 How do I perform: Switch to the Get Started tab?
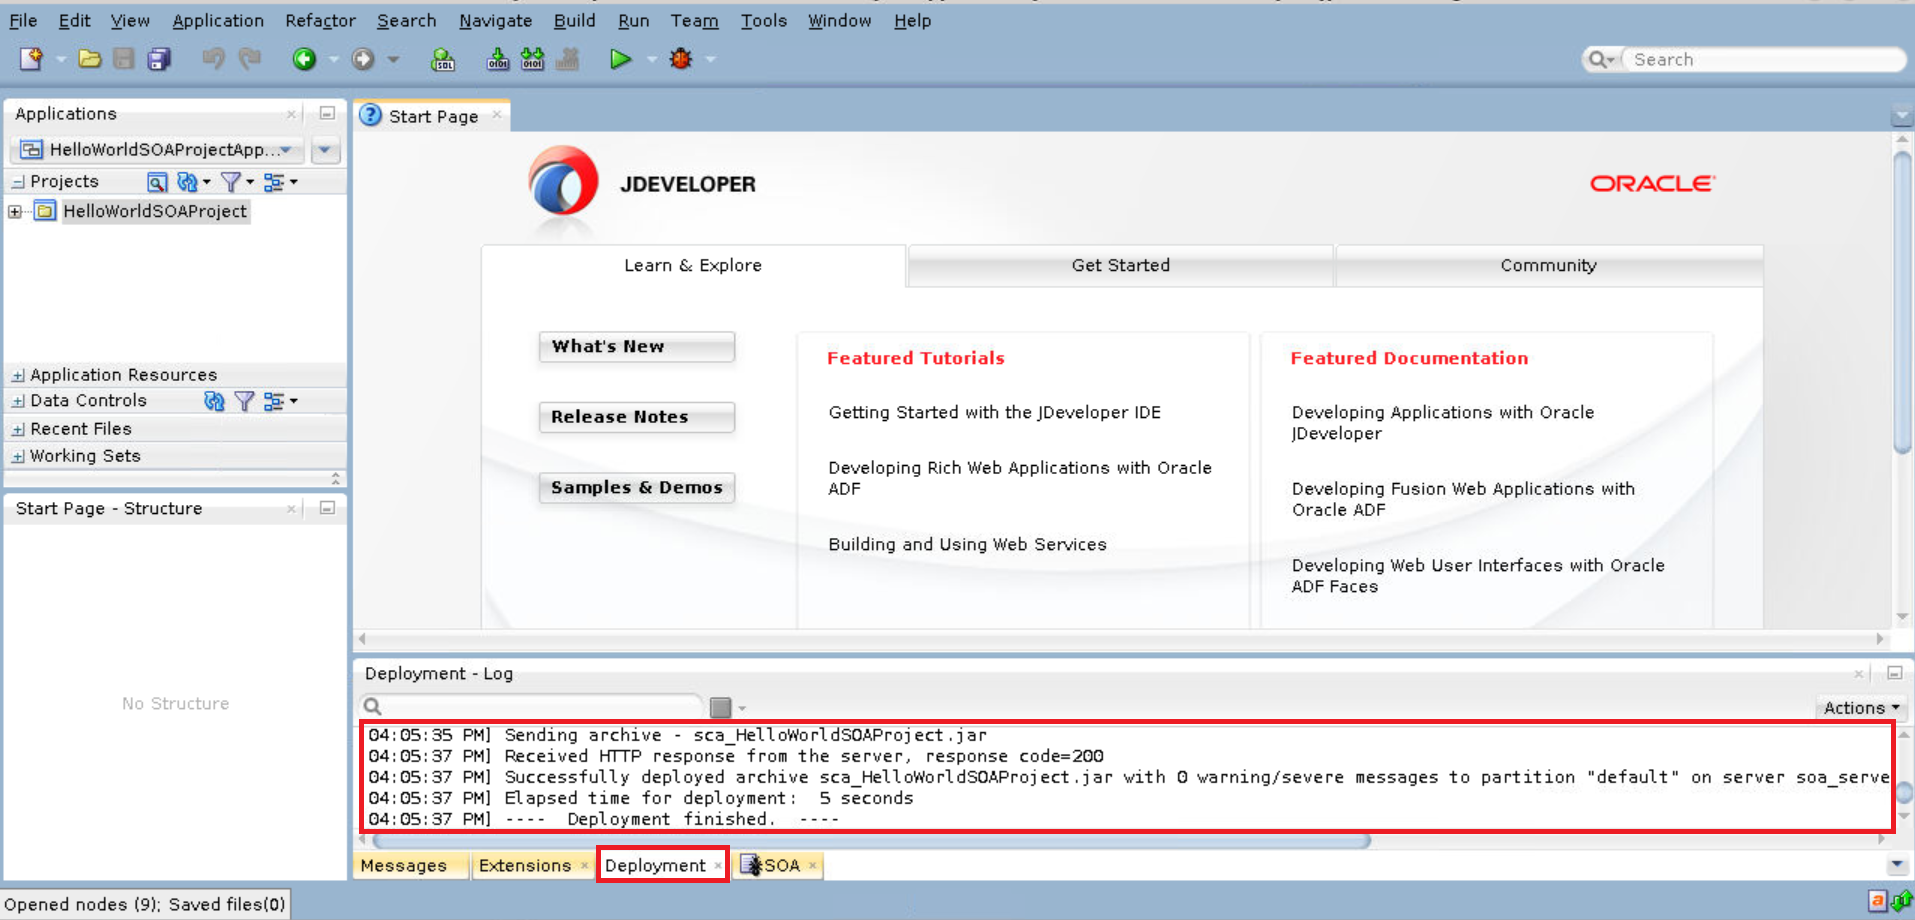pos(1120,265)
